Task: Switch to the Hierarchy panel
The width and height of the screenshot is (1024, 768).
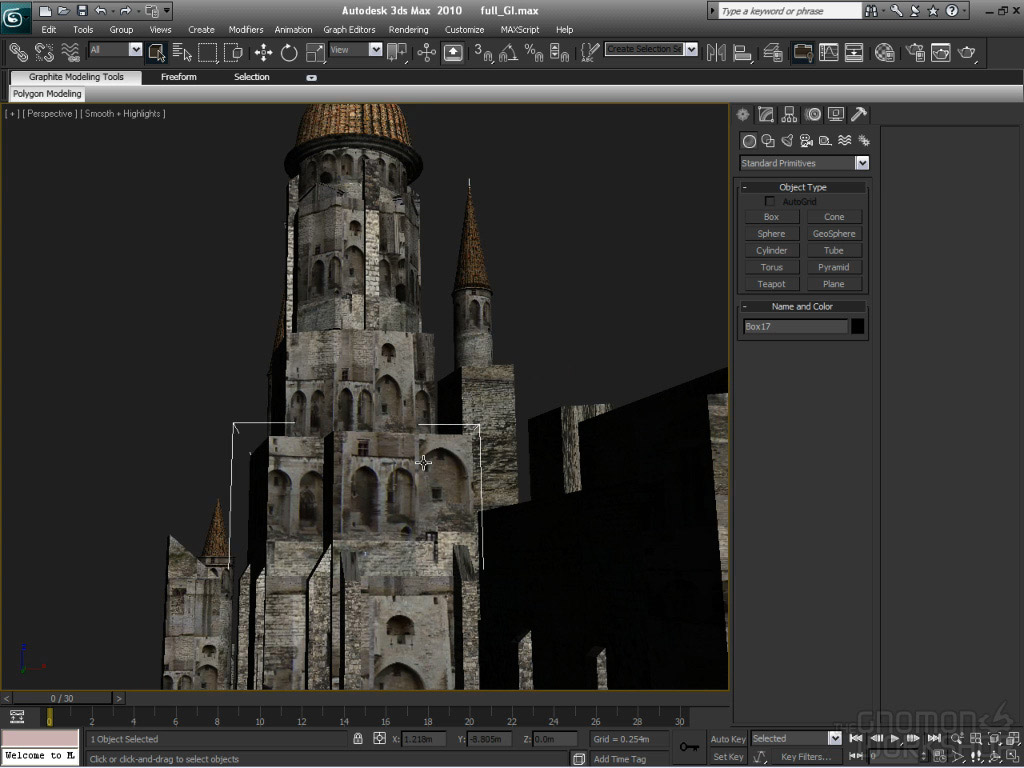Action: [x=789, y=115]
